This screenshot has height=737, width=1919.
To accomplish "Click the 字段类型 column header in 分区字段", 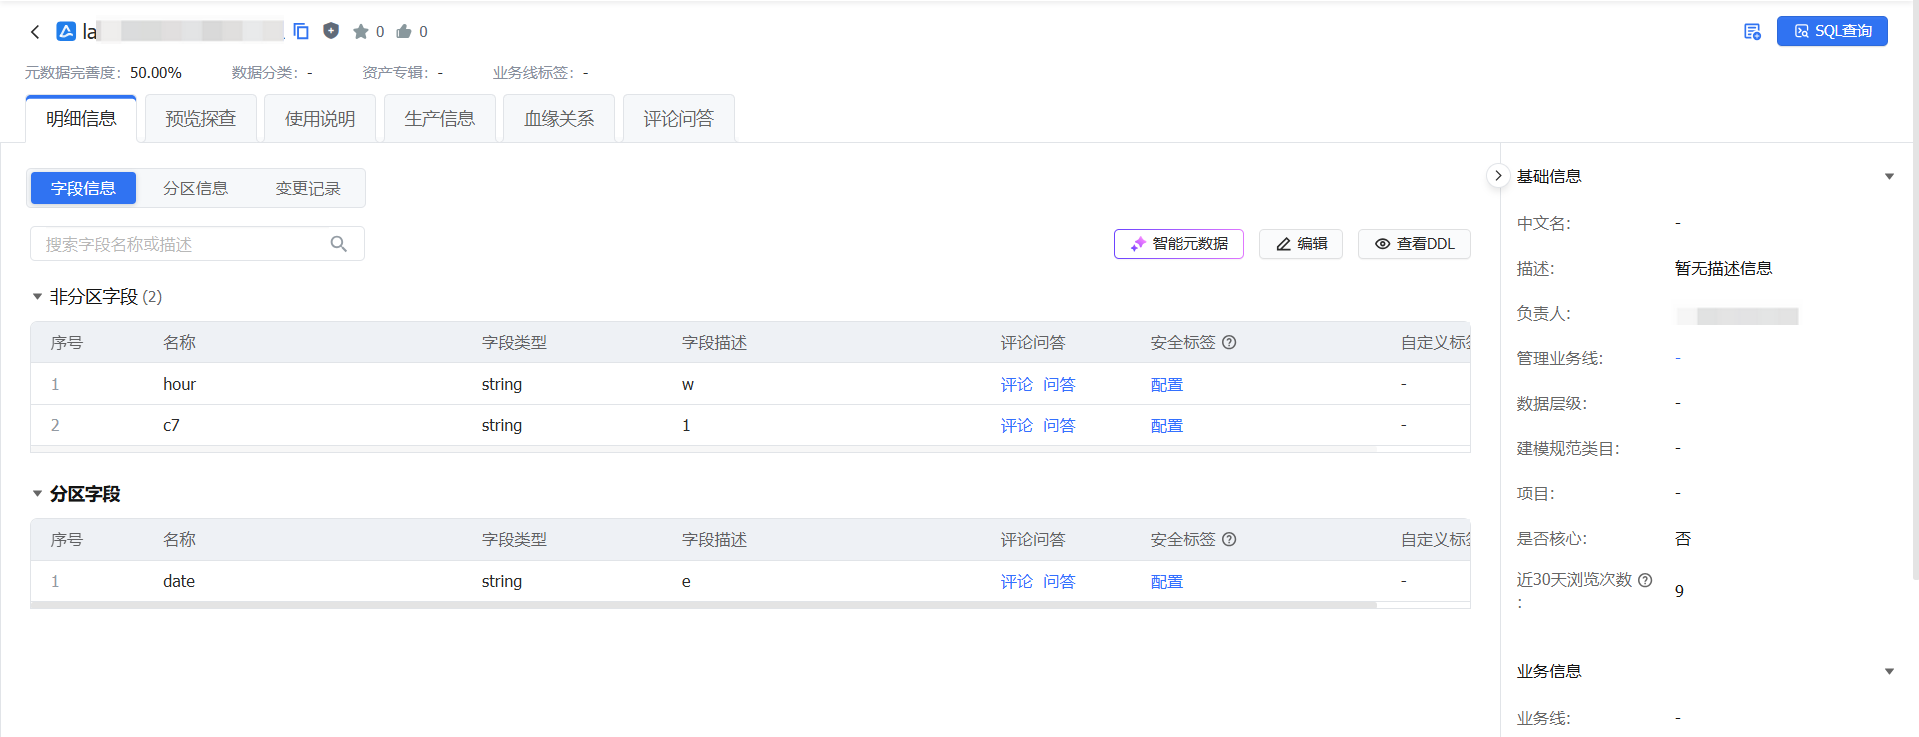I will point(514,539).
